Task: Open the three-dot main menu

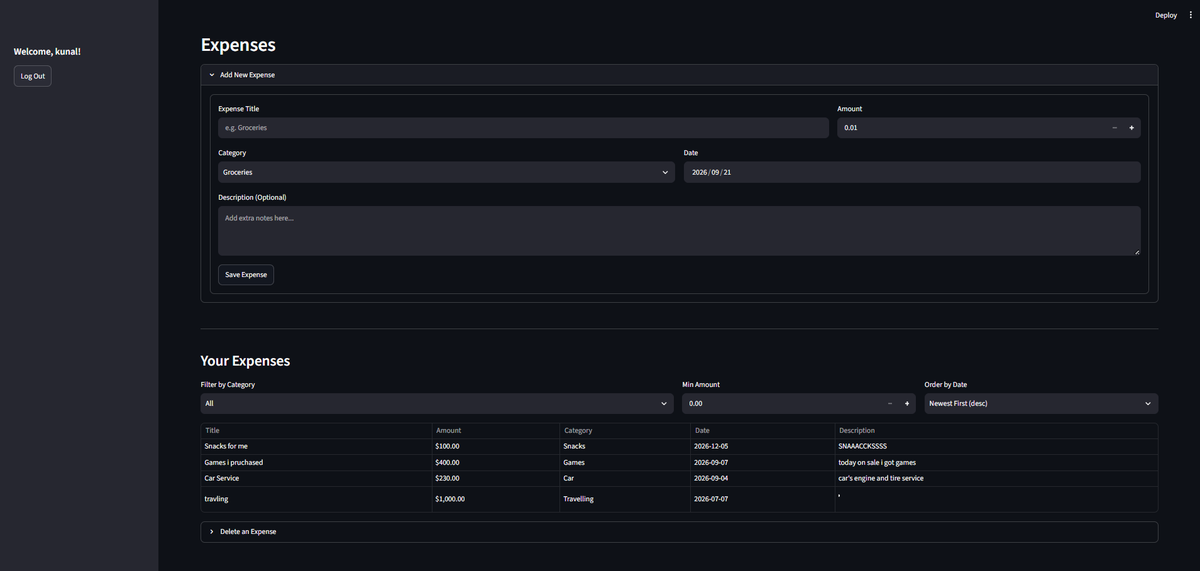Action: click(1190, 15)
